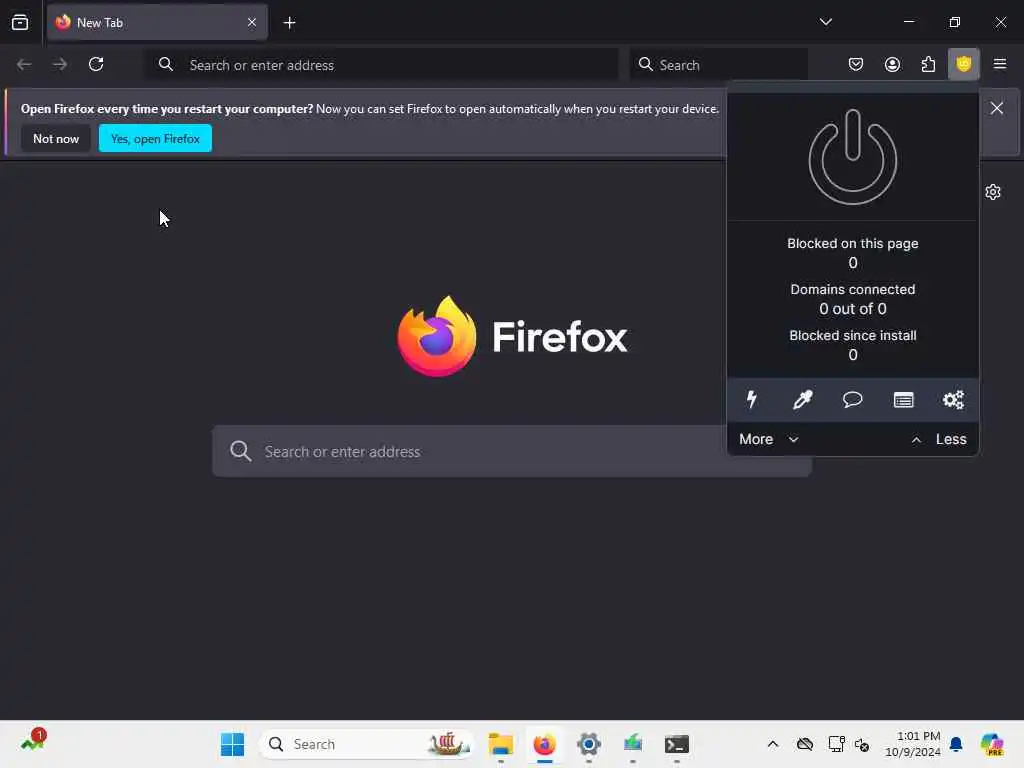Open the Extensions puzzle icon
The height and width of the screenshot is (768, 1024).
[x=928, y=64]
